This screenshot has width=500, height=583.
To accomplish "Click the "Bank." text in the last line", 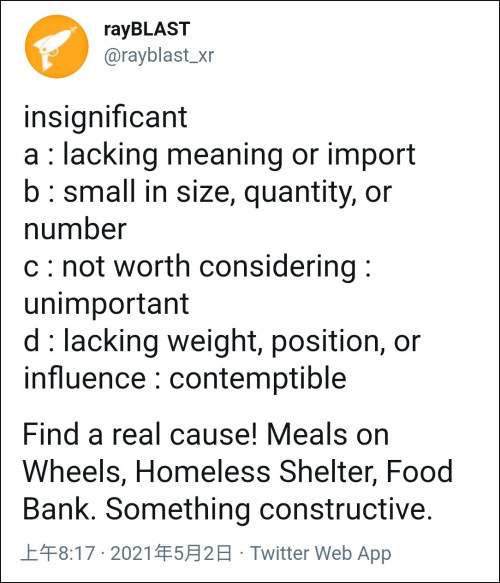I will point(59,509).
